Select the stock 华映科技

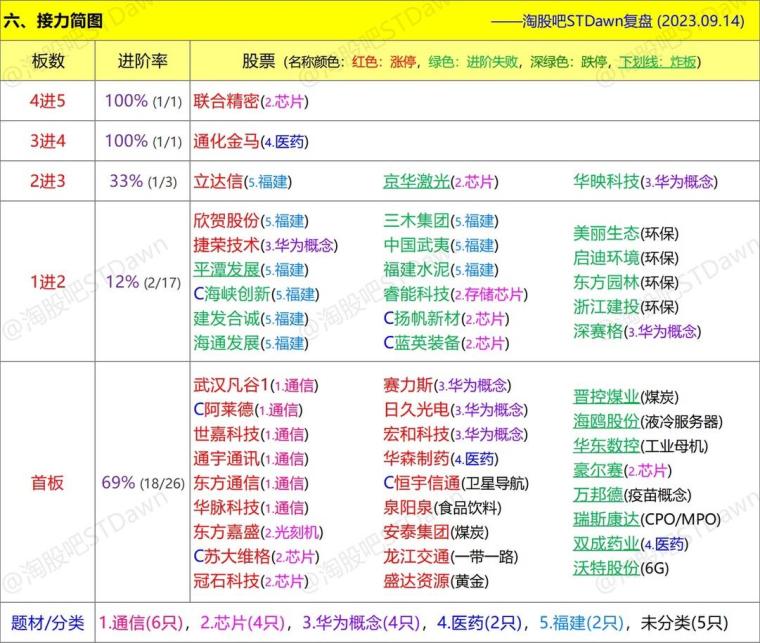click(x=606, y=182)
